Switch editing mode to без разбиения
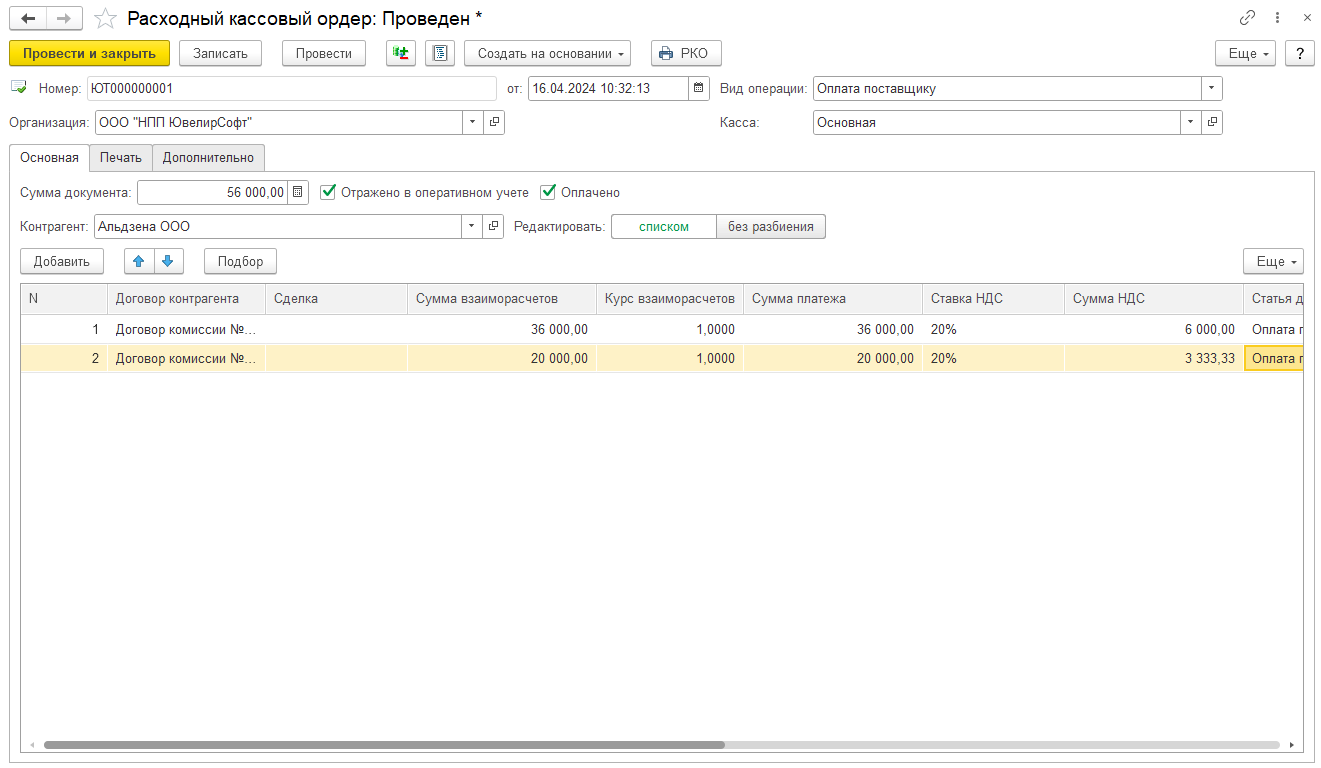This screenshot has width=1321, height=768. tap(771, 226)
